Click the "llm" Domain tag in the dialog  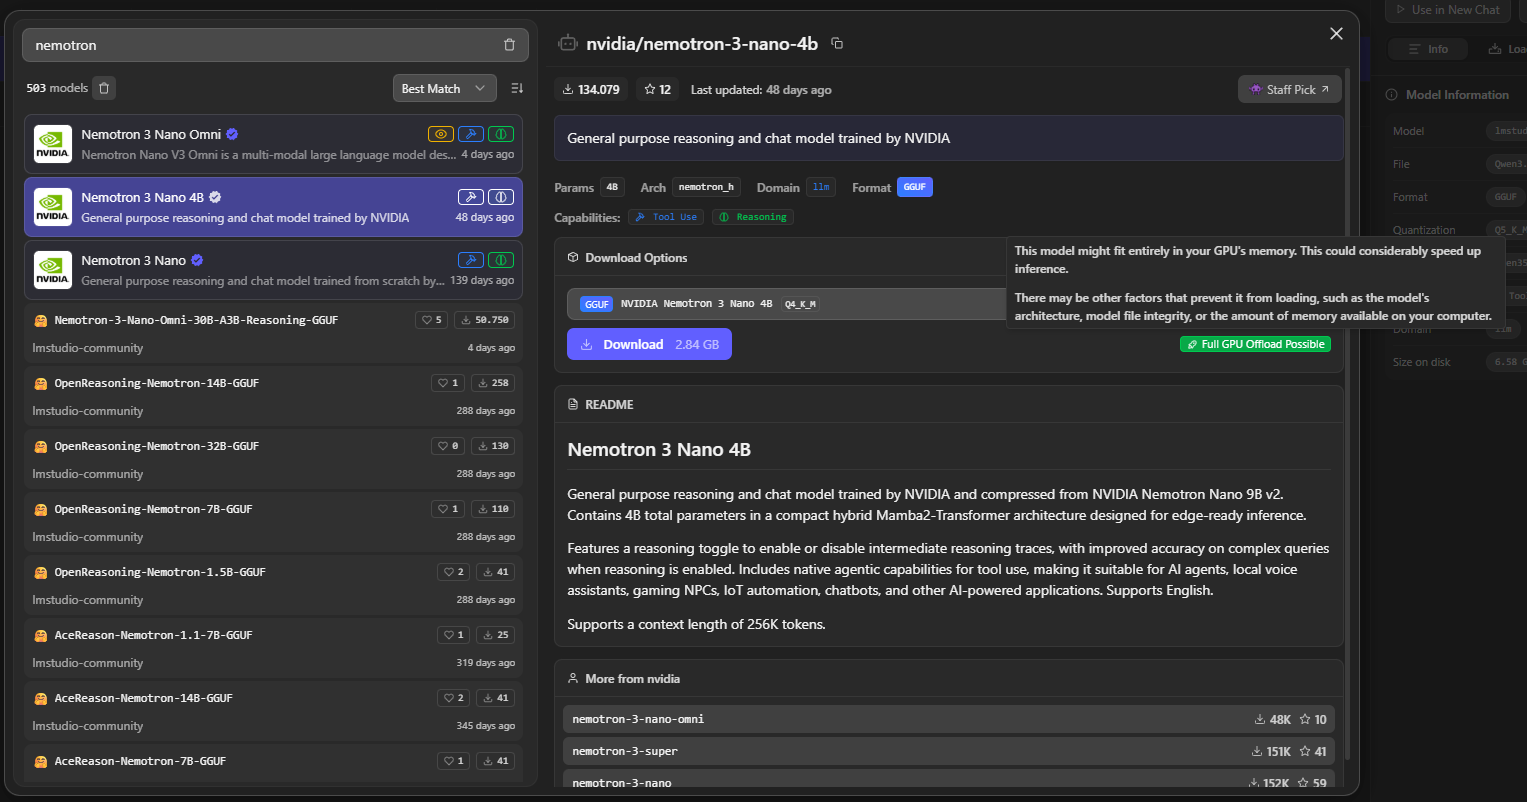[x=821, y=187]
